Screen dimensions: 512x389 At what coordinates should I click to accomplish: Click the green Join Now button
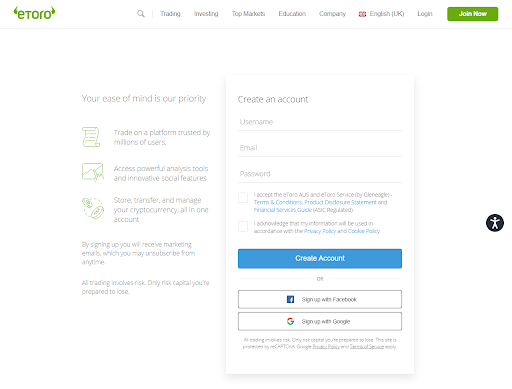(x=472, y=14)
